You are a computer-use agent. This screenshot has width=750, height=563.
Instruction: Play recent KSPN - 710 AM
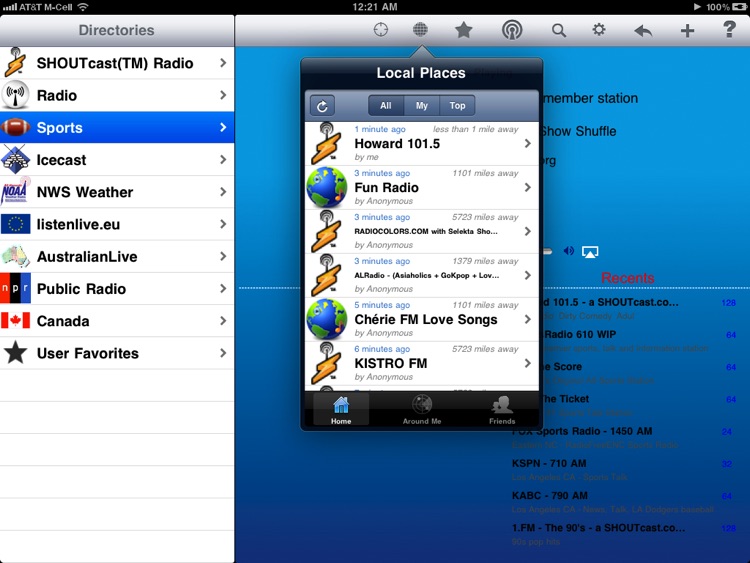[624, 469]
